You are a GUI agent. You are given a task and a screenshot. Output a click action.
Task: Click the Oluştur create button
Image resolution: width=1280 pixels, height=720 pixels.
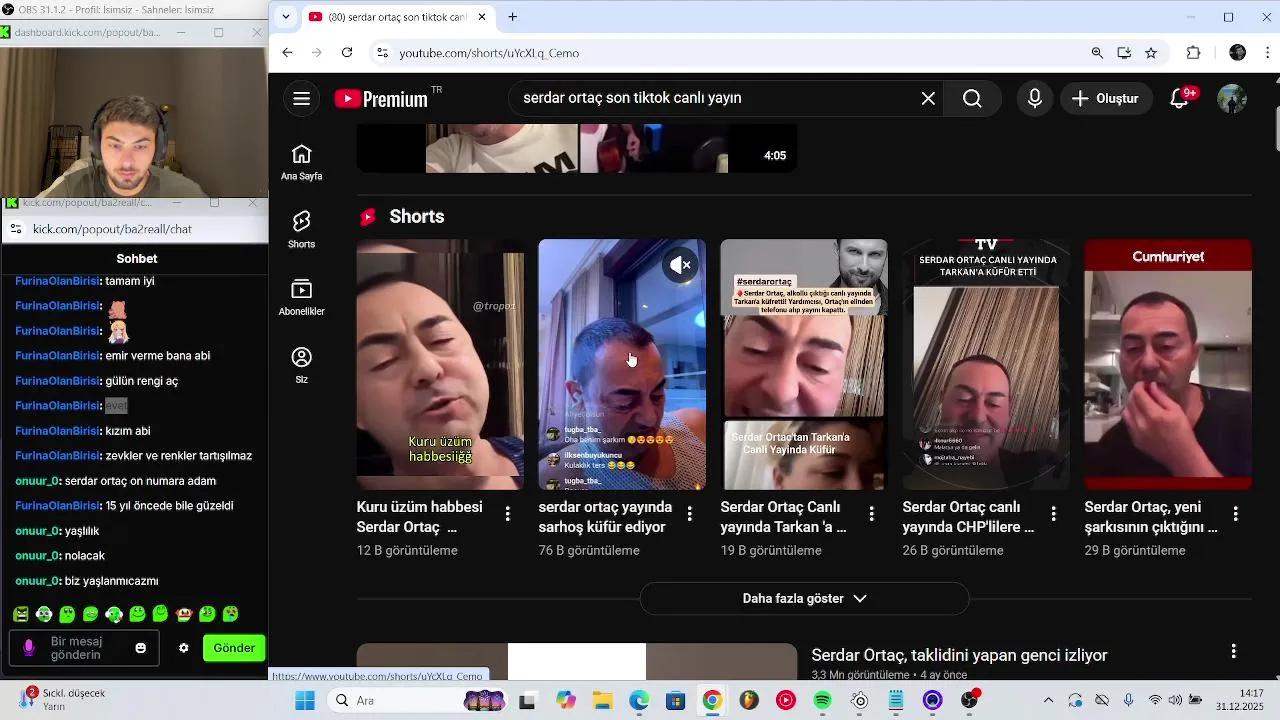1105,98
